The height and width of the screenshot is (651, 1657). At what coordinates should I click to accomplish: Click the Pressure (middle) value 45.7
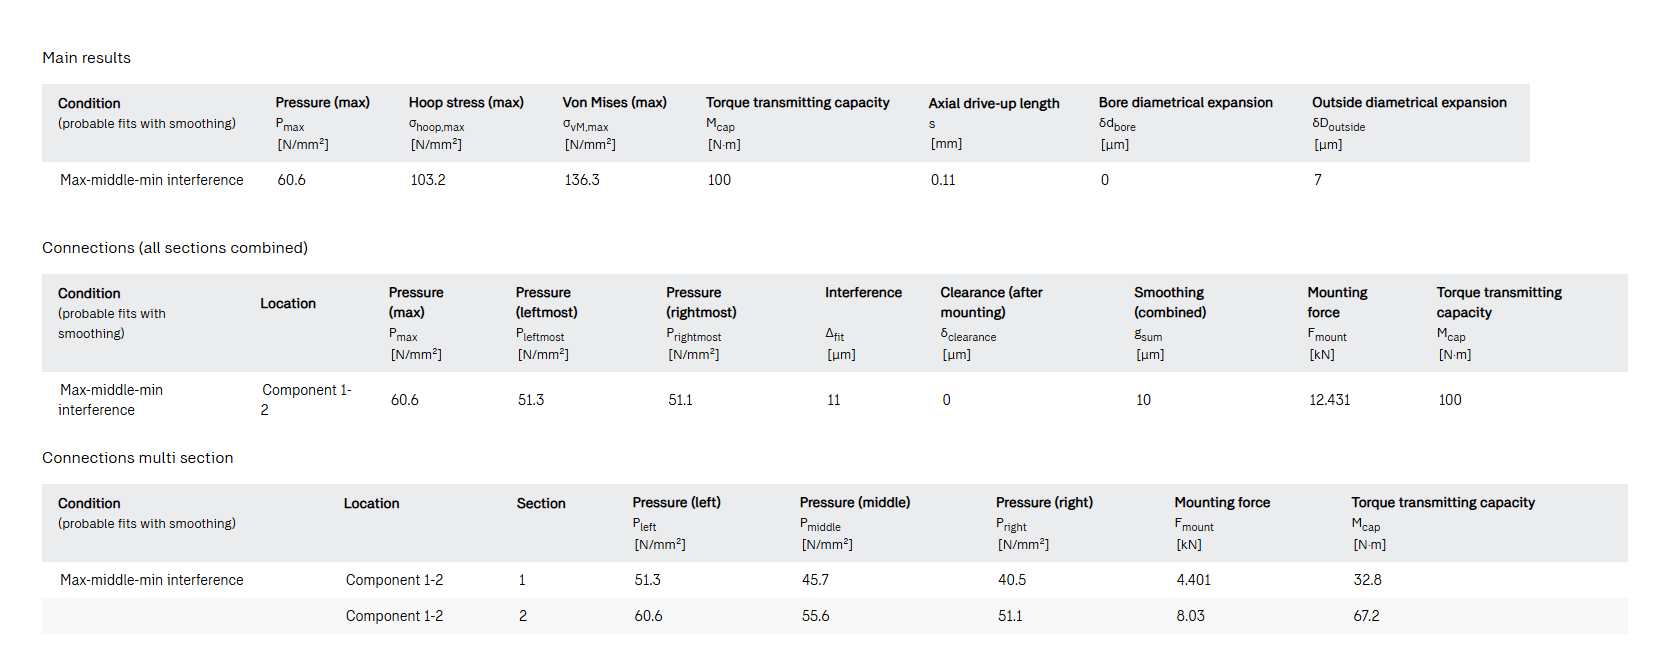pyautogui.click(x=815, y=580)
